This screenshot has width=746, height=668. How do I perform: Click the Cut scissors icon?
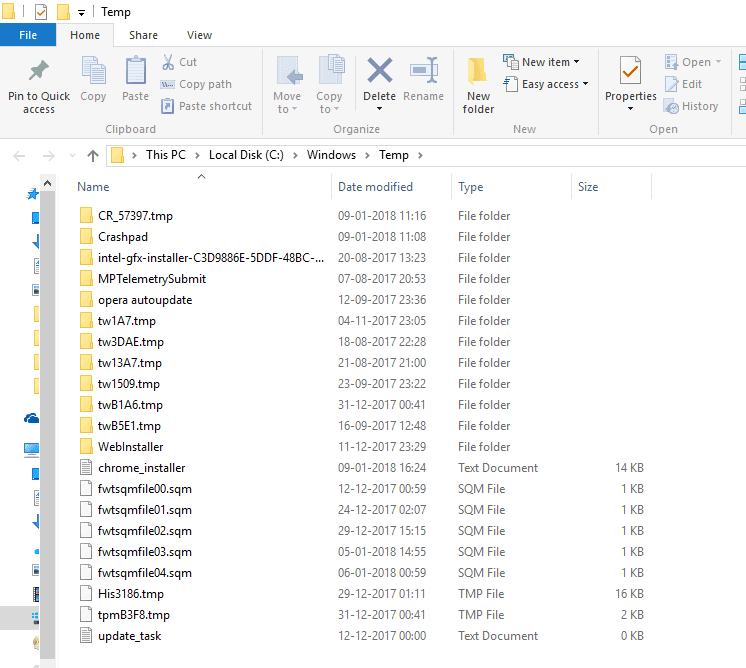pyautogui.click(x=168, y=62)
